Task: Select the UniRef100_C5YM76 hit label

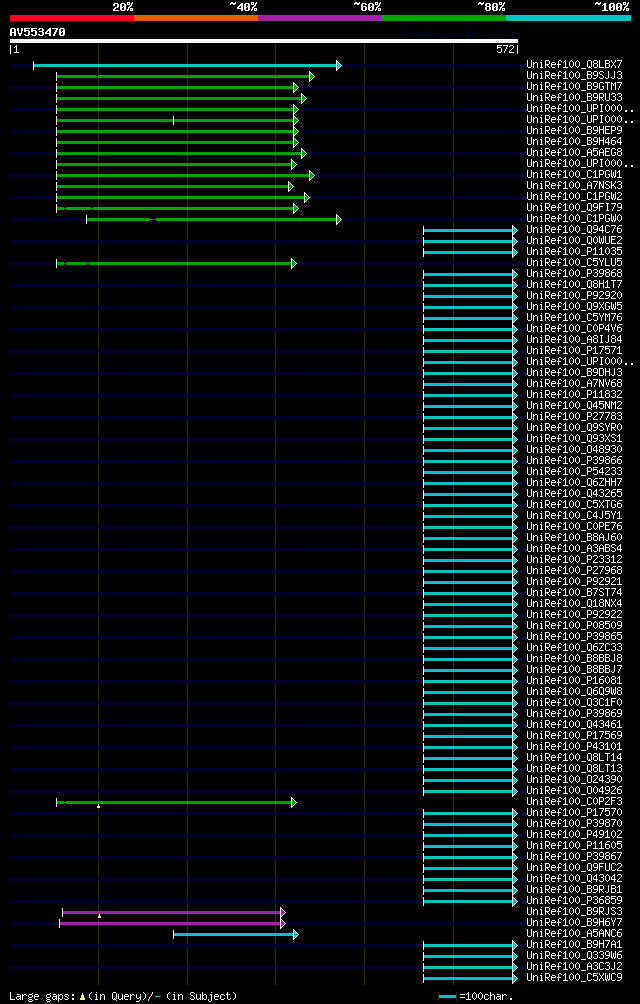Action: (574, 317)
